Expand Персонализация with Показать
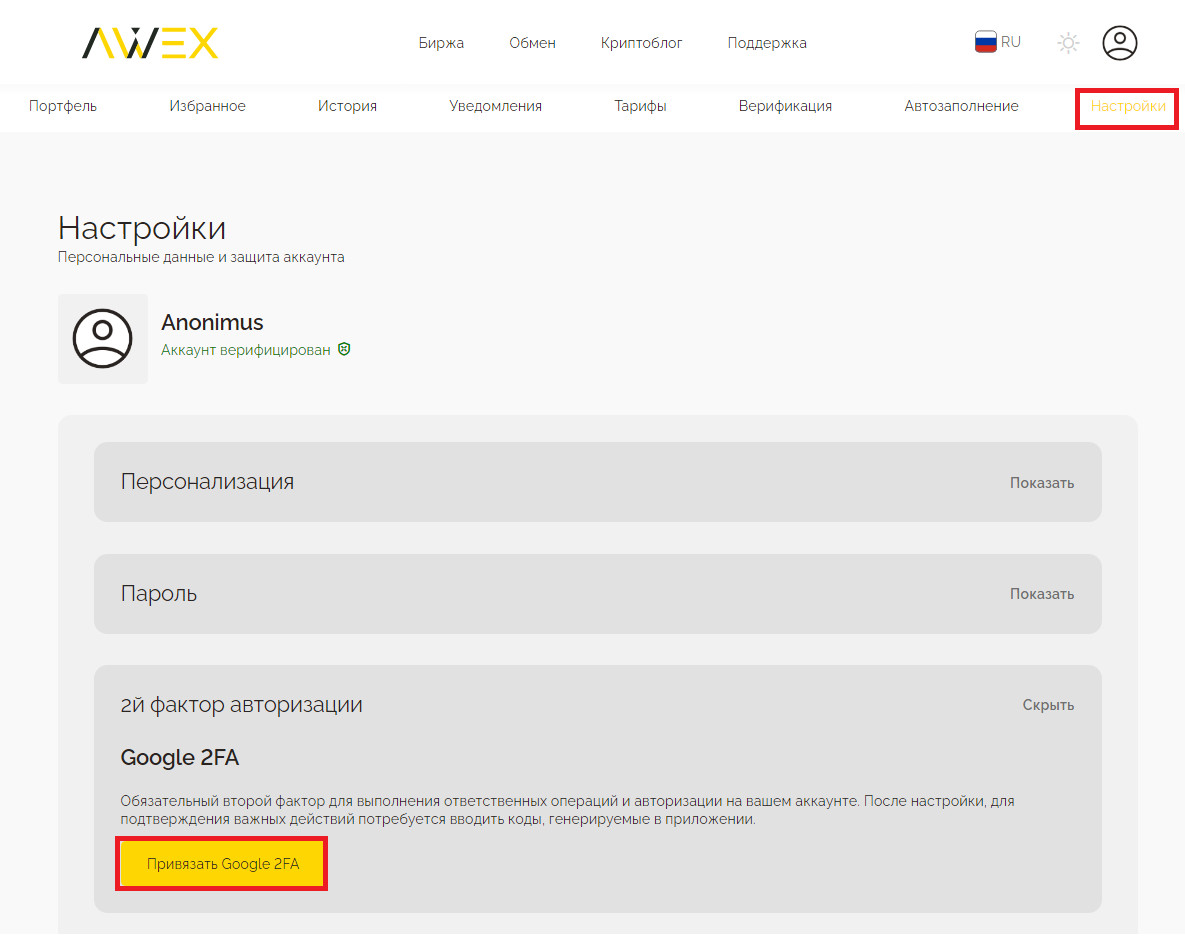This screenshot has height=936, width=1185. click(1041, 483)
